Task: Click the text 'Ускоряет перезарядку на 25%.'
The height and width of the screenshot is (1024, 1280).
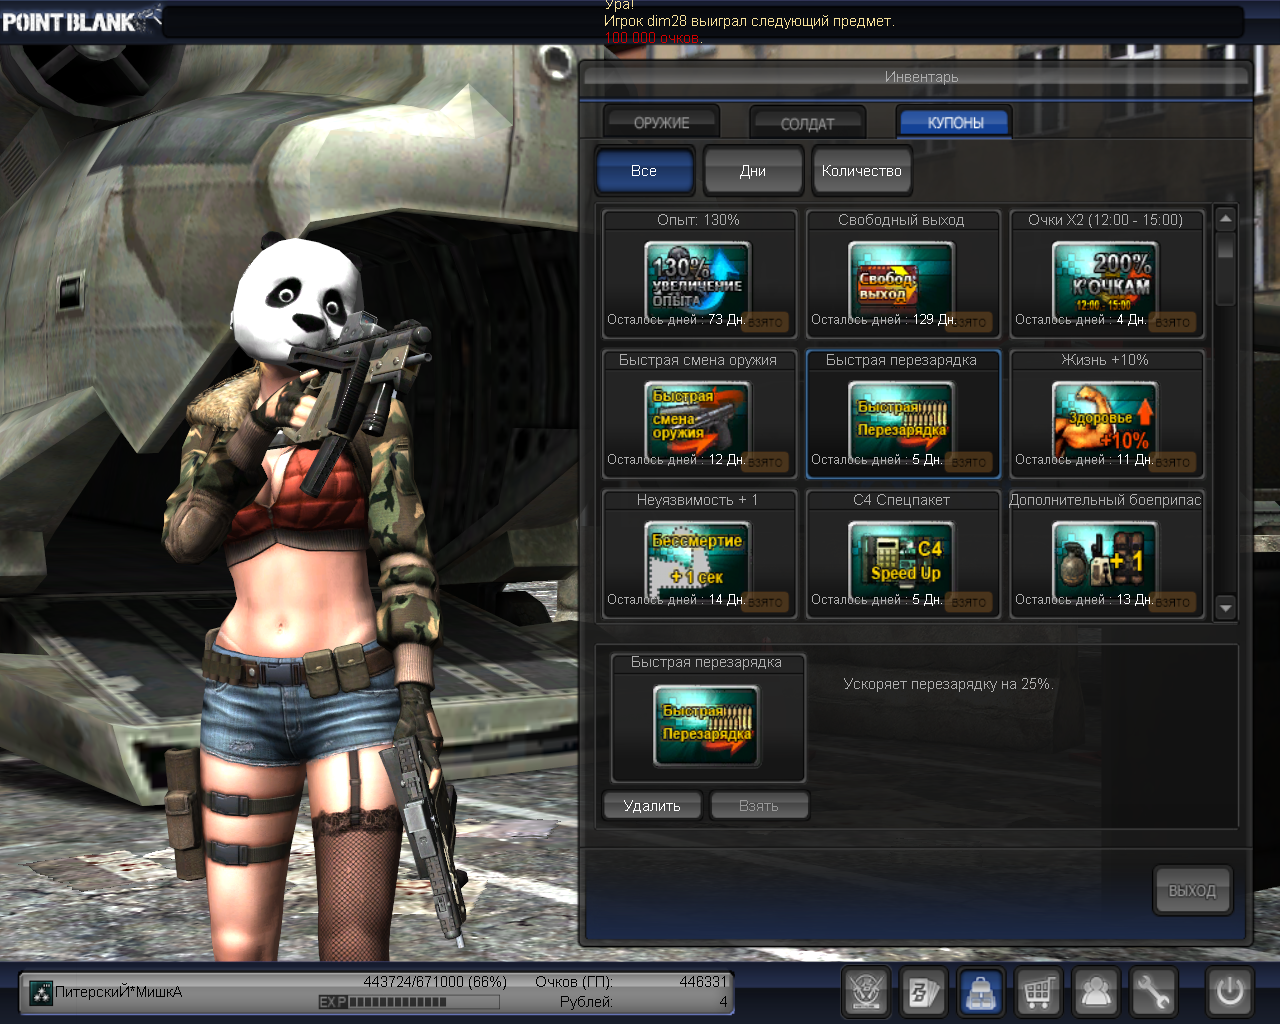Action: [x=948, y=684]
